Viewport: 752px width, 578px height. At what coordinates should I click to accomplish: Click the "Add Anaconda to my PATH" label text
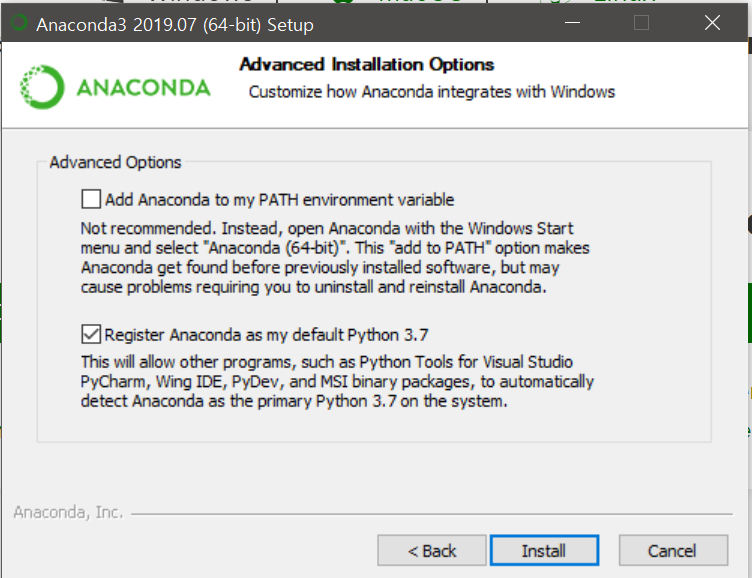click(x=282, y=199)
